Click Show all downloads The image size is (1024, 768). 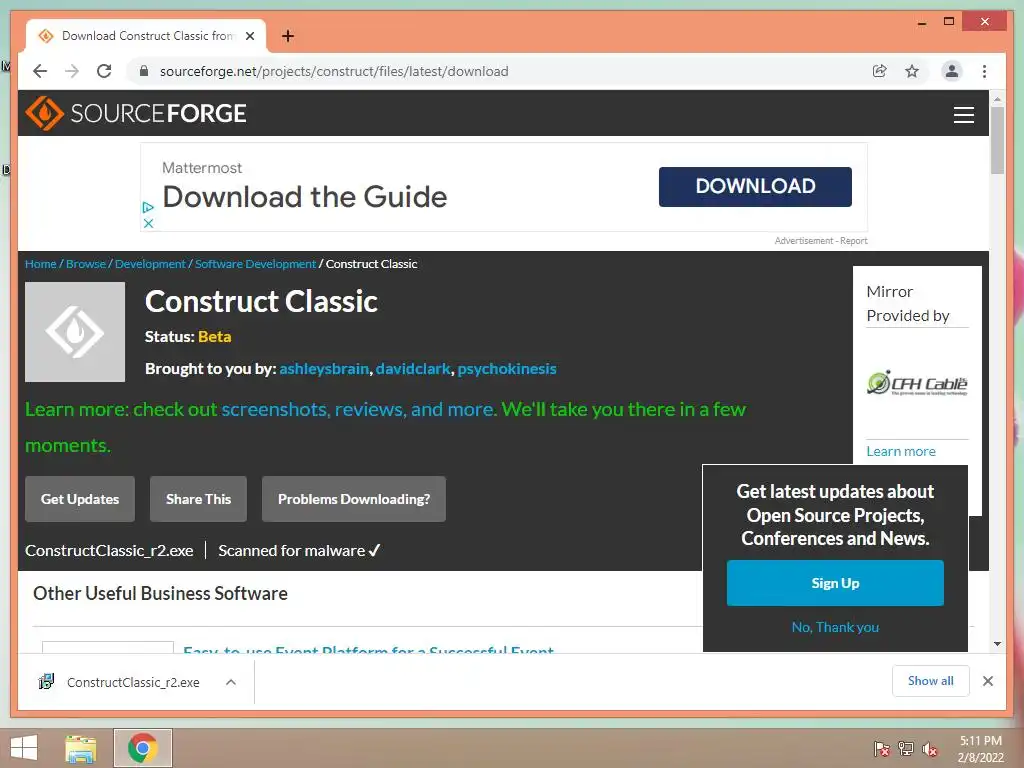(x=930, y=681)
